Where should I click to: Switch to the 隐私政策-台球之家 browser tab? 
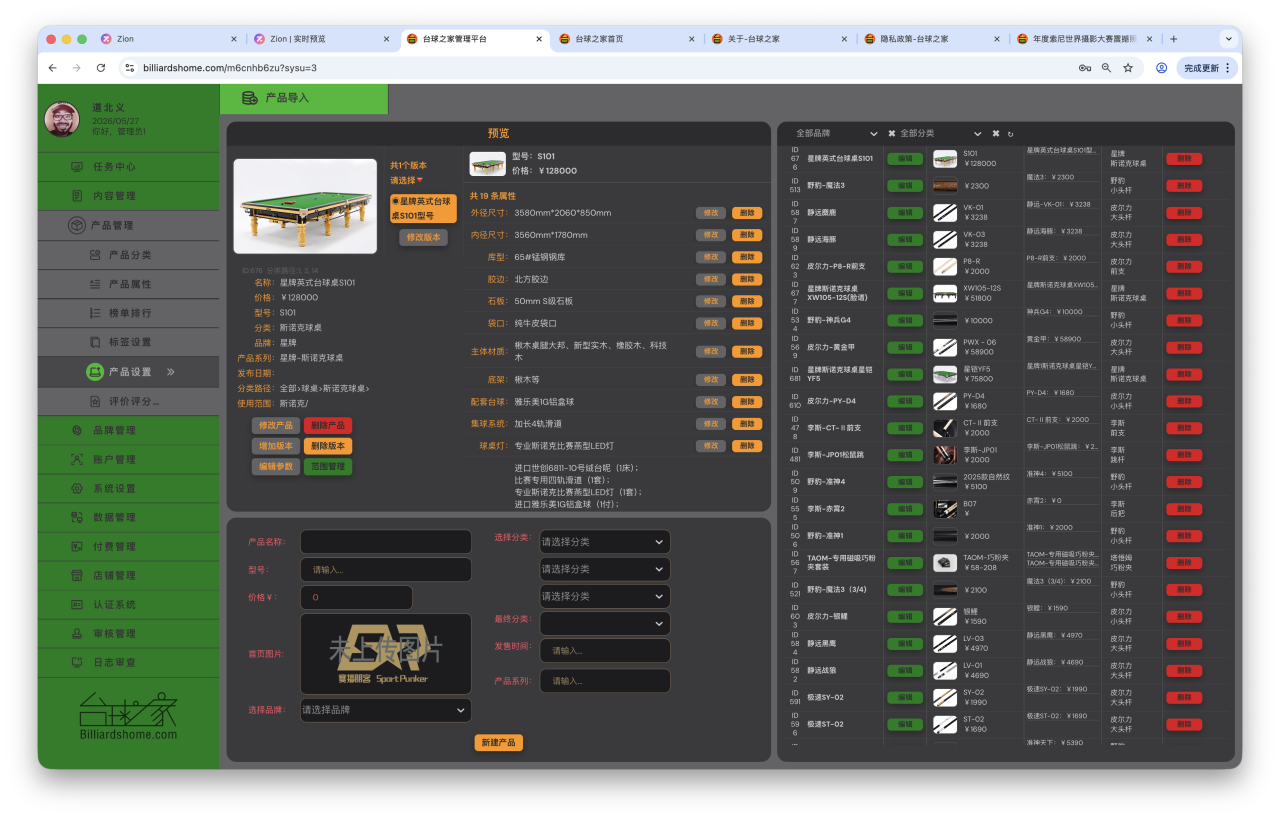[931, 39]
